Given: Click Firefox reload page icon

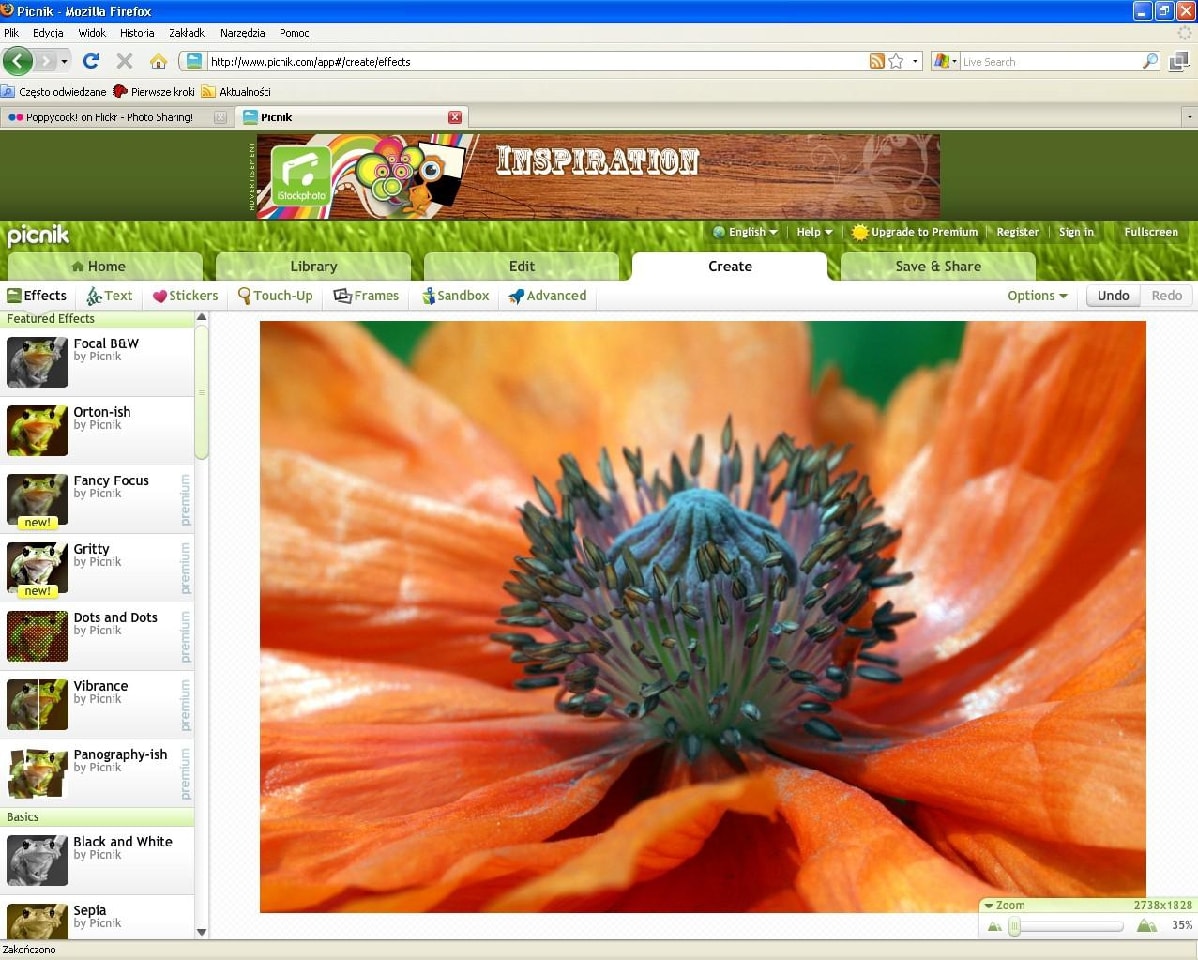Looking at the screenshot, I should click(91, 61).
